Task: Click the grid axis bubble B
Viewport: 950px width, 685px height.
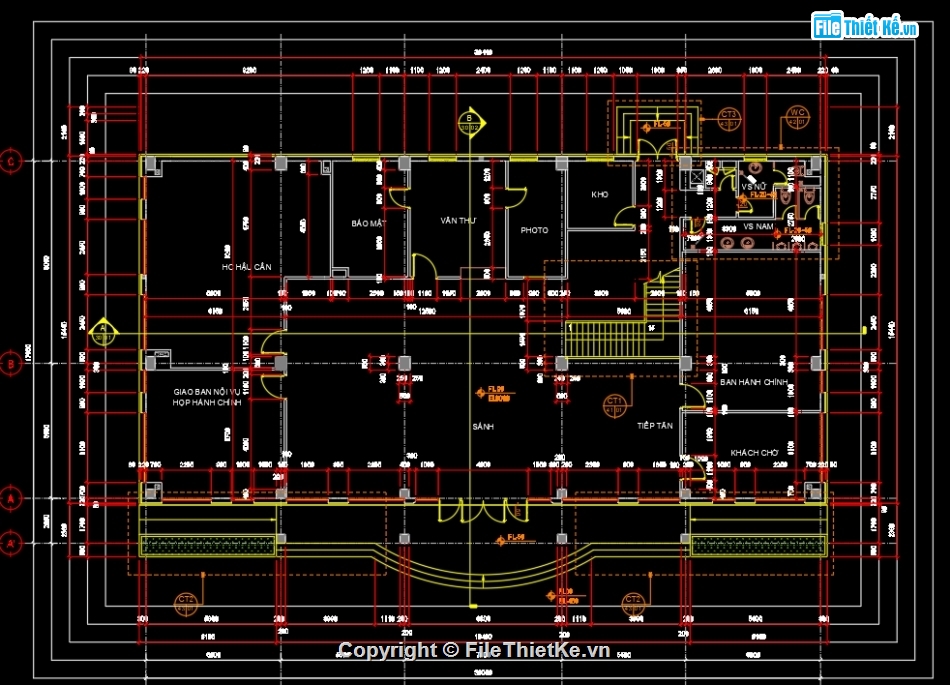Action: 11,364
